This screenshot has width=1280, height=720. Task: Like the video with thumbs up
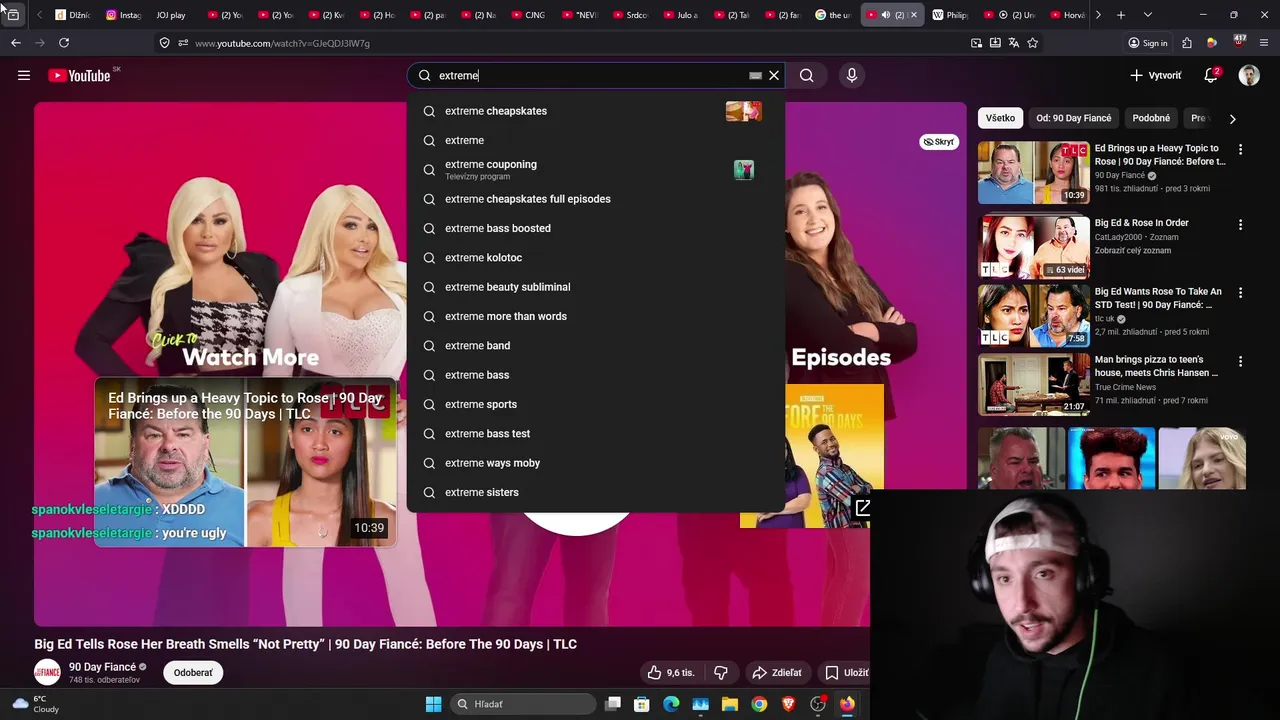click(x=670, y=673)
